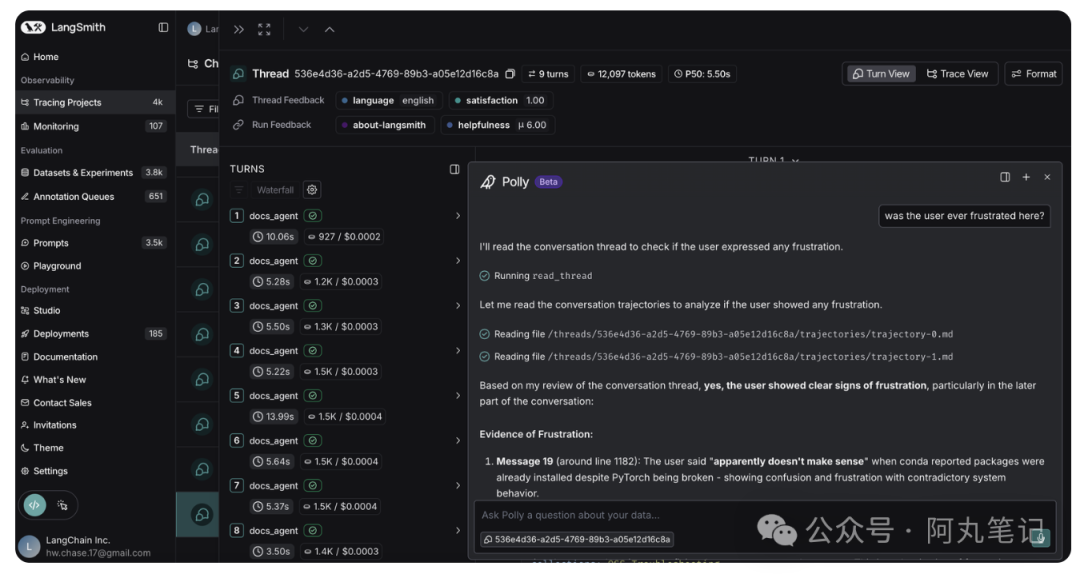1080x574 pixels.
Task: Collapse the side panel with the double-chevron icon
Action: click(x=239, y=30)
